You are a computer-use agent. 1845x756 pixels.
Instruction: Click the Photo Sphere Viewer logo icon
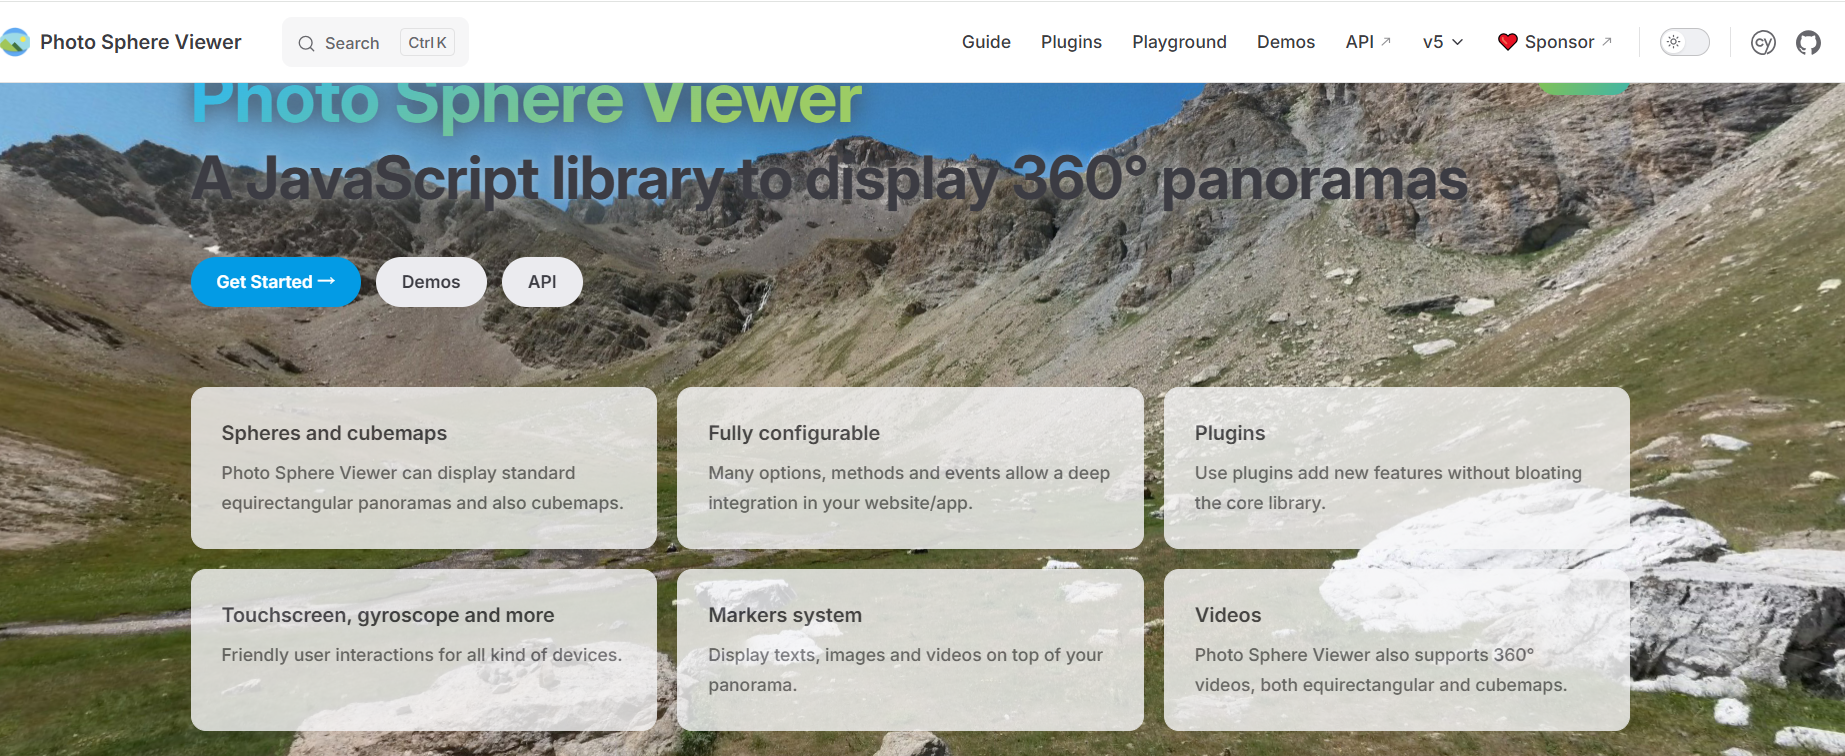click(14, 42)
